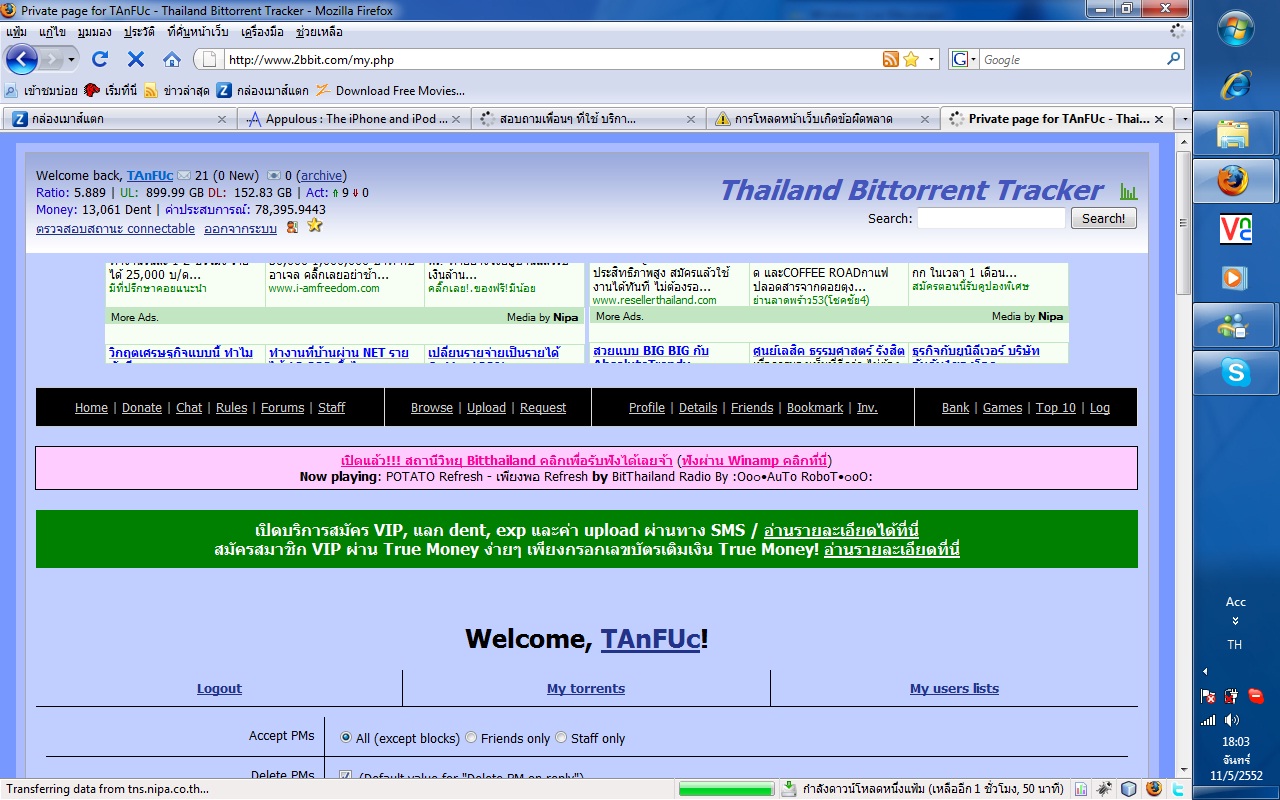Open the tracker statistics bar-chart icon

[1129, 191]
